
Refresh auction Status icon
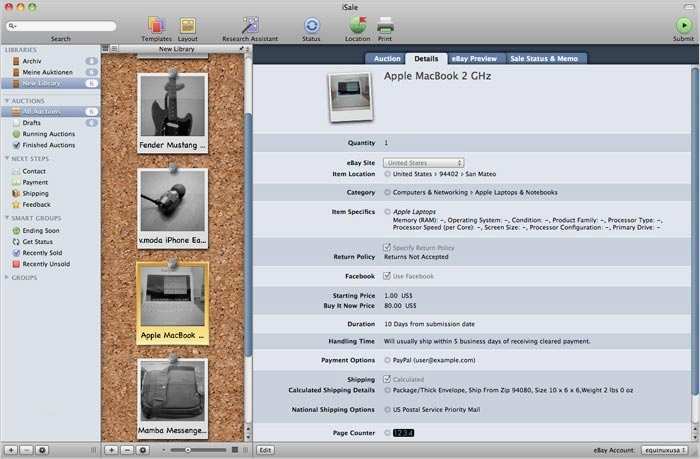(311, 25)
